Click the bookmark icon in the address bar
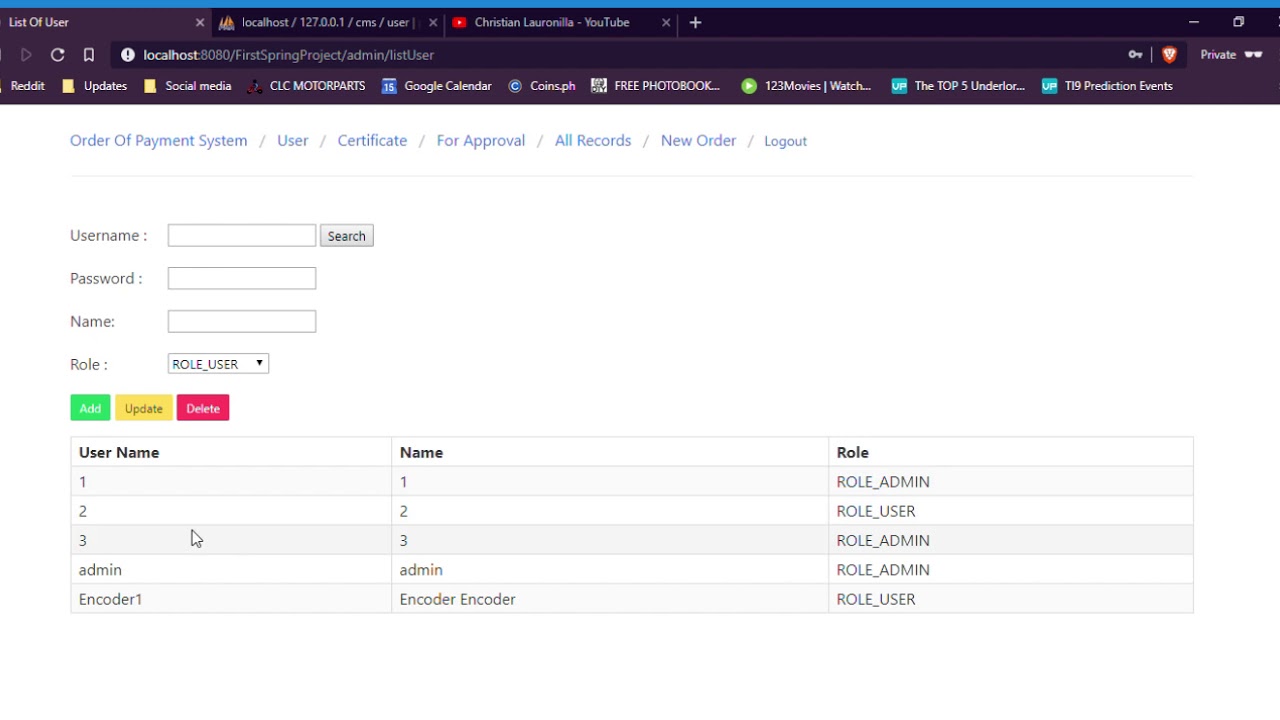 point(89,55)
